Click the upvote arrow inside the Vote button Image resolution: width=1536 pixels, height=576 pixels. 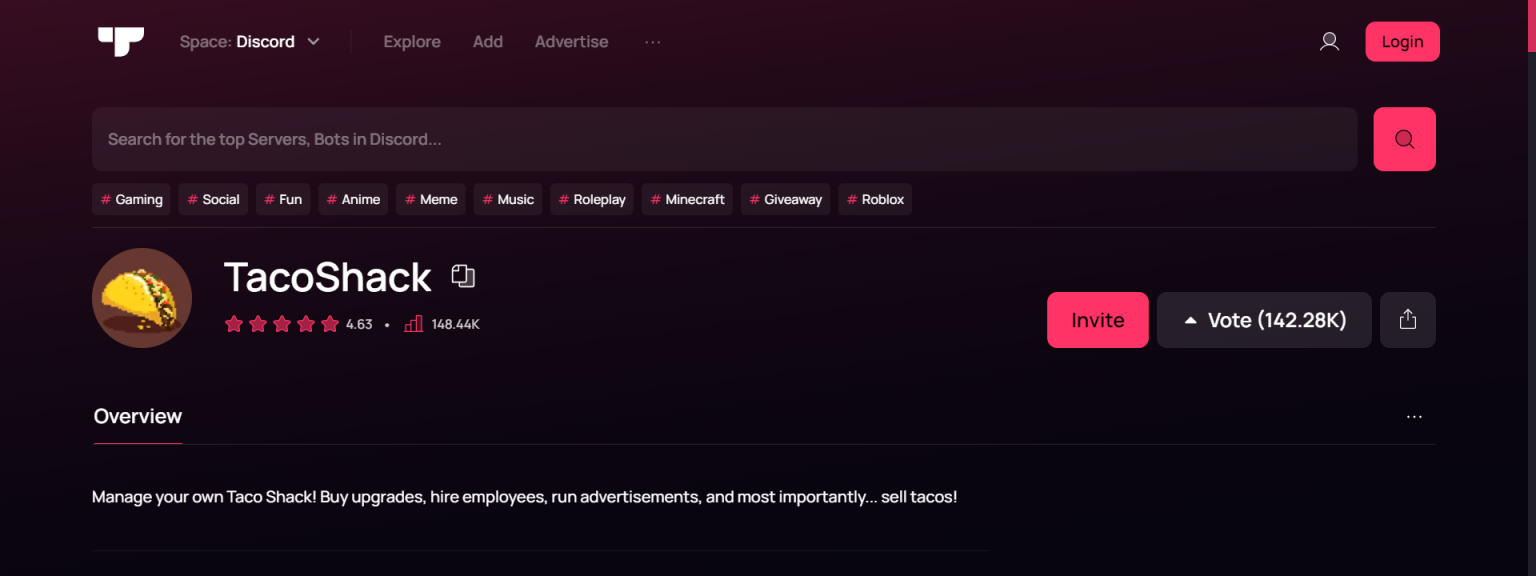tap(1190, 319)
